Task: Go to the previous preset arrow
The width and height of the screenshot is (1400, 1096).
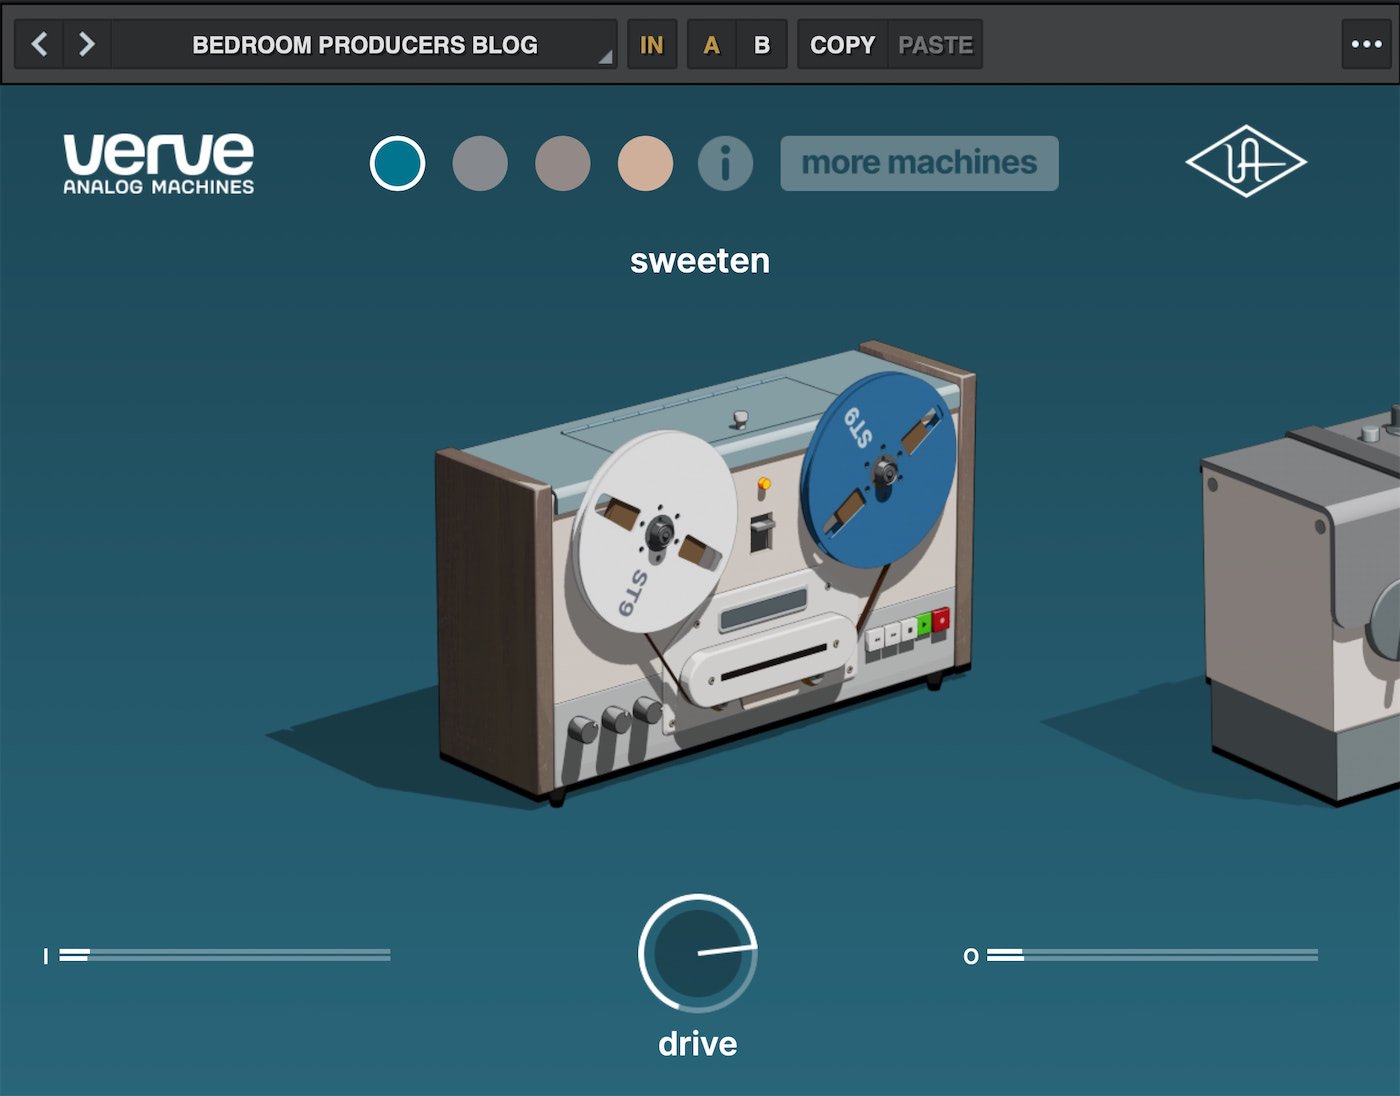Action: coord(39,44)
